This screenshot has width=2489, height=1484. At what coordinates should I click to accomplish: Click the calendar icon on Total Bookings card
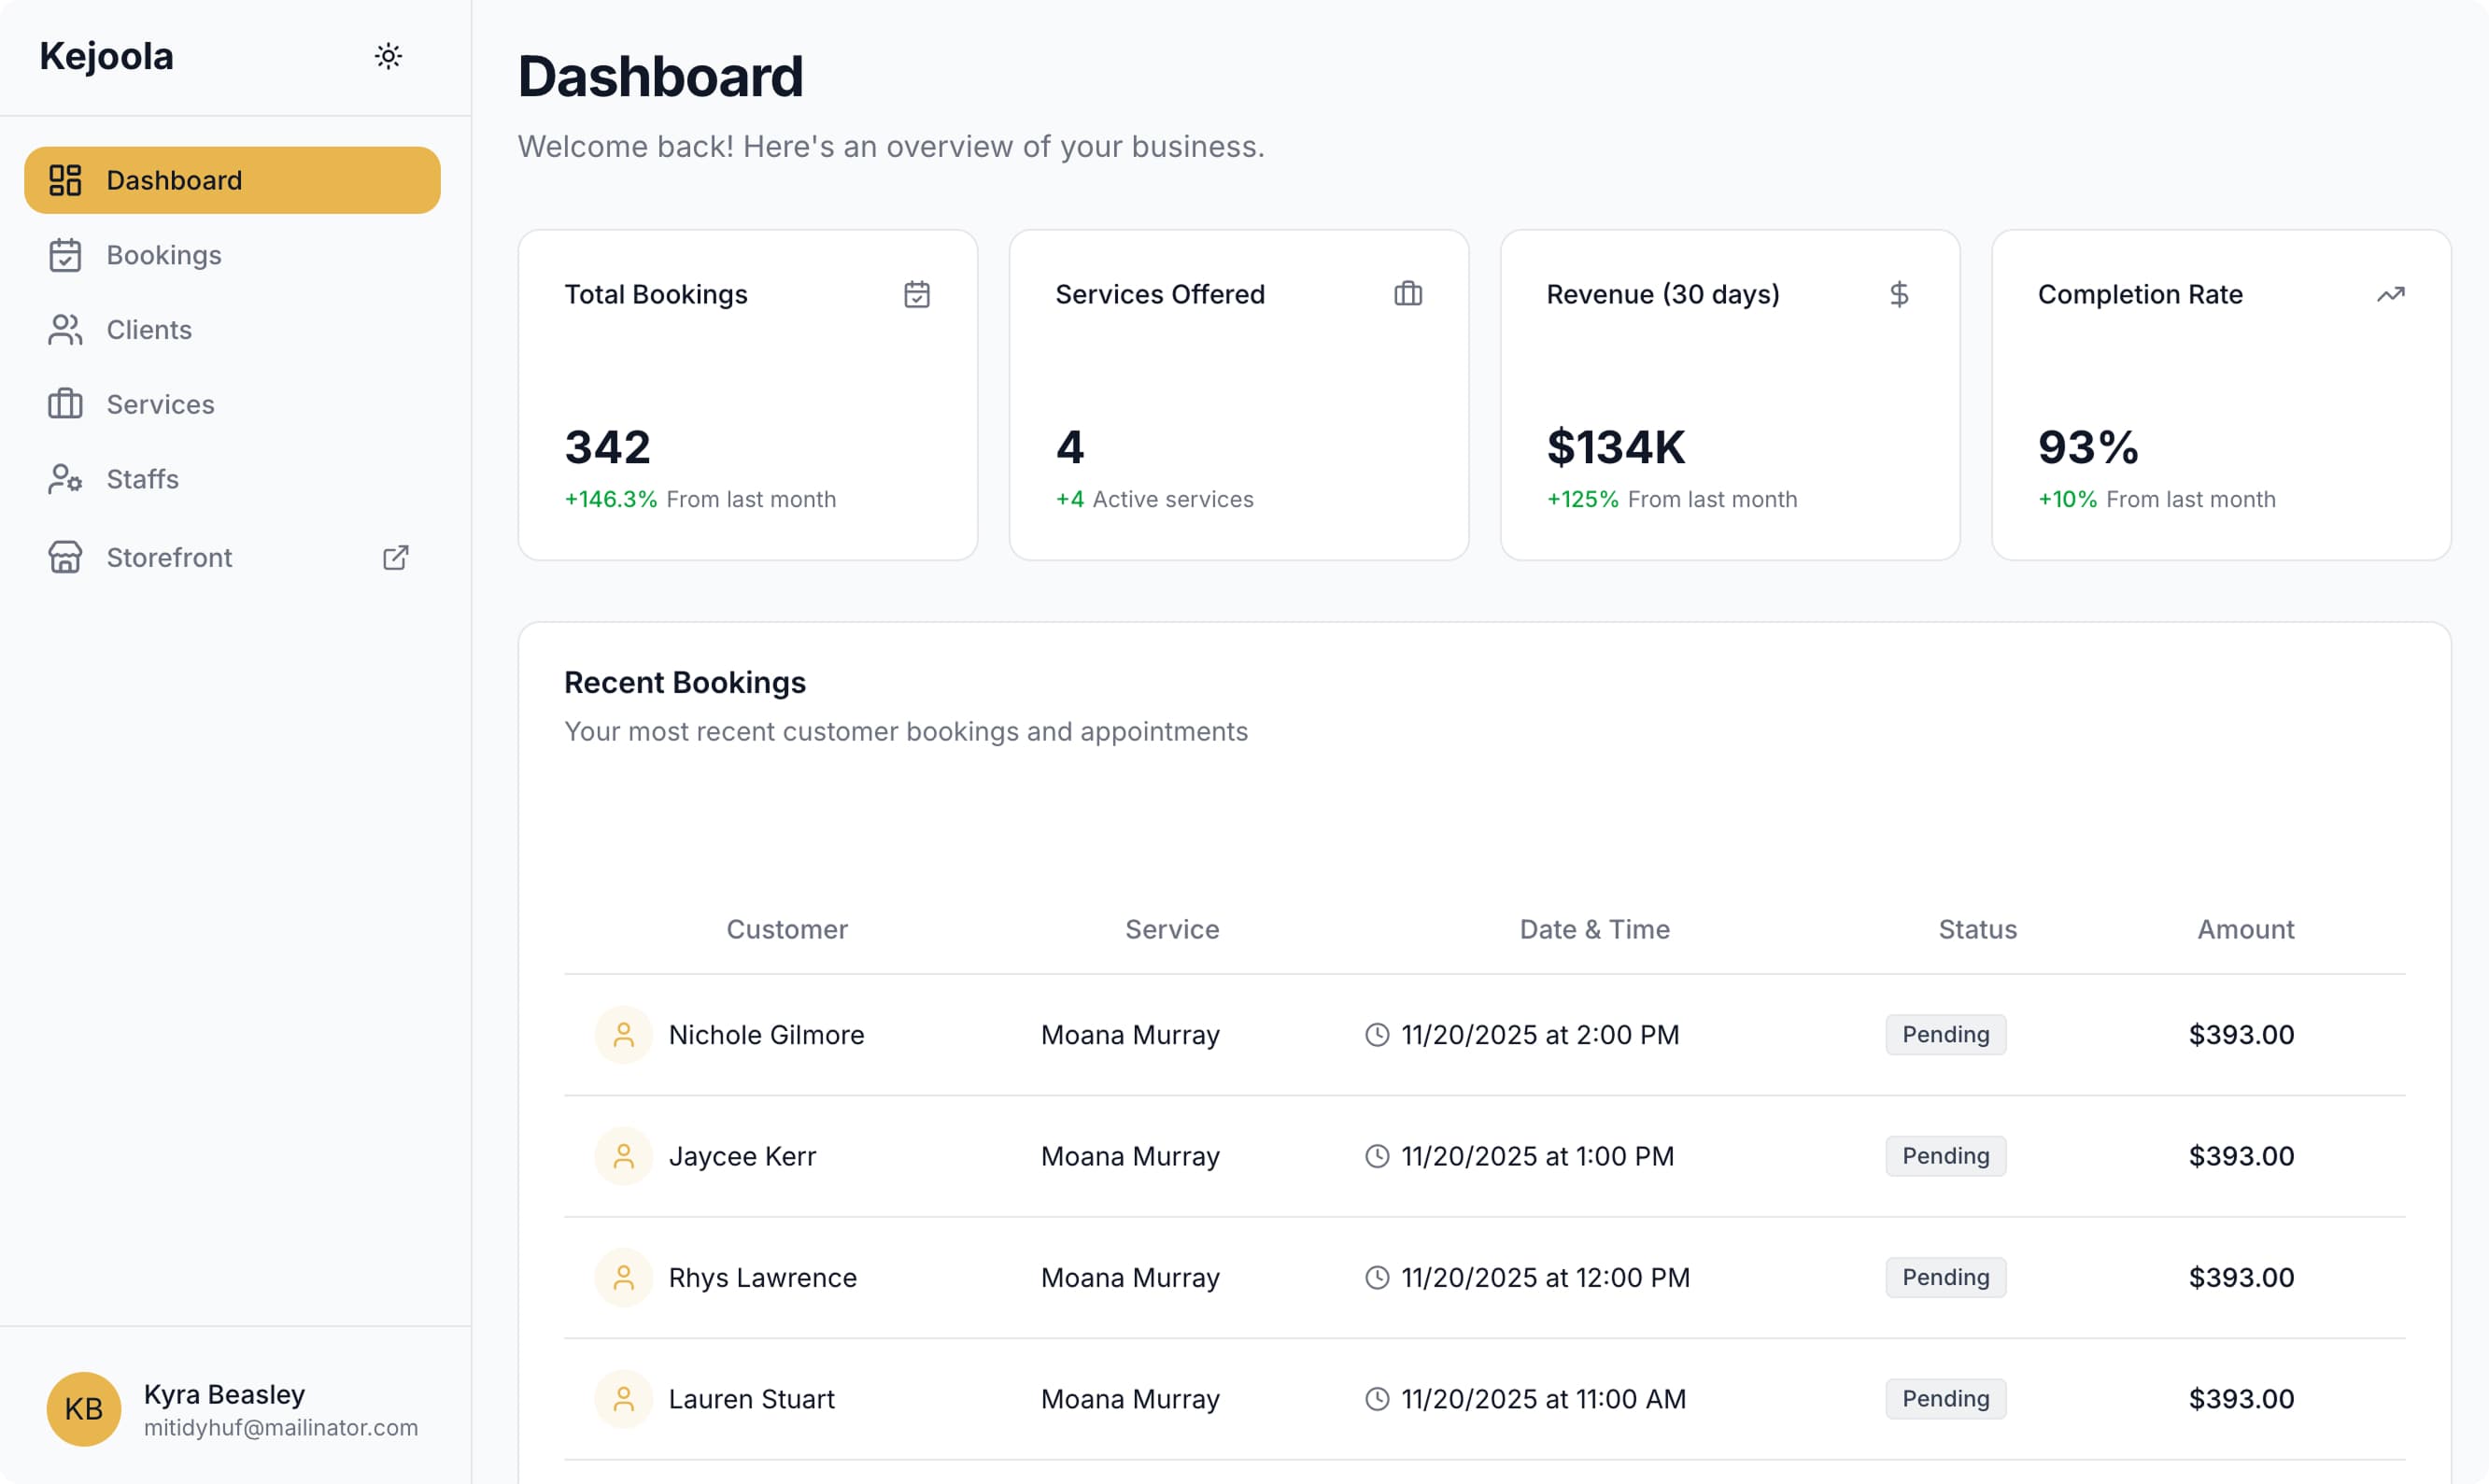point(917,294)
